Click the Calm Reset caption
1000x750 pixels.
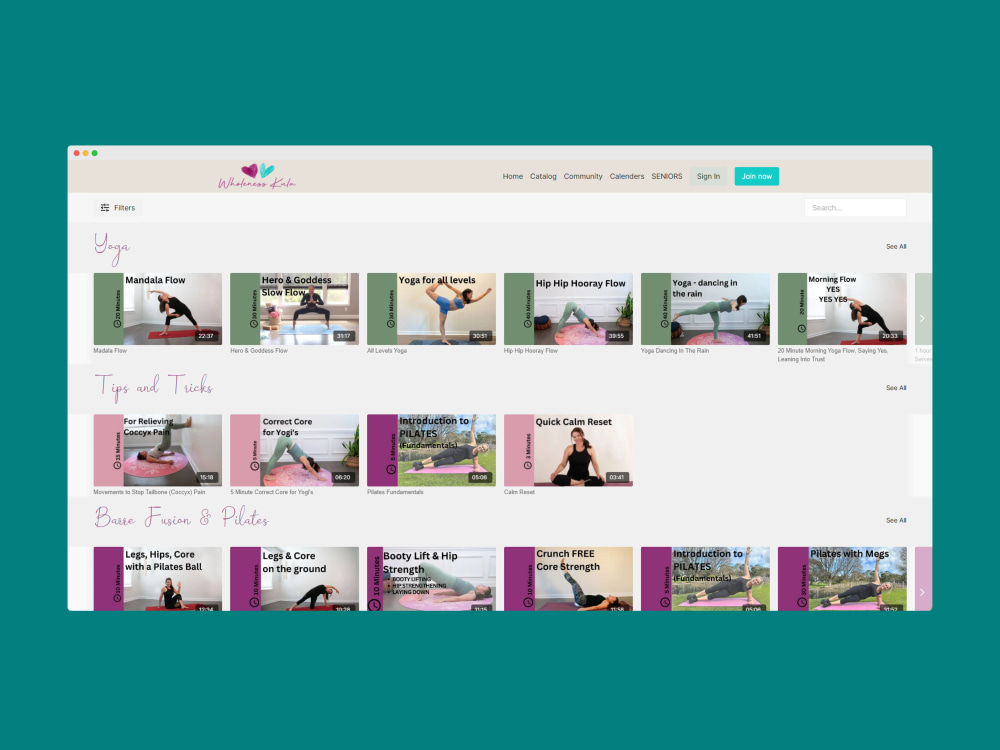pyautogui.click(x=519, y=492)
